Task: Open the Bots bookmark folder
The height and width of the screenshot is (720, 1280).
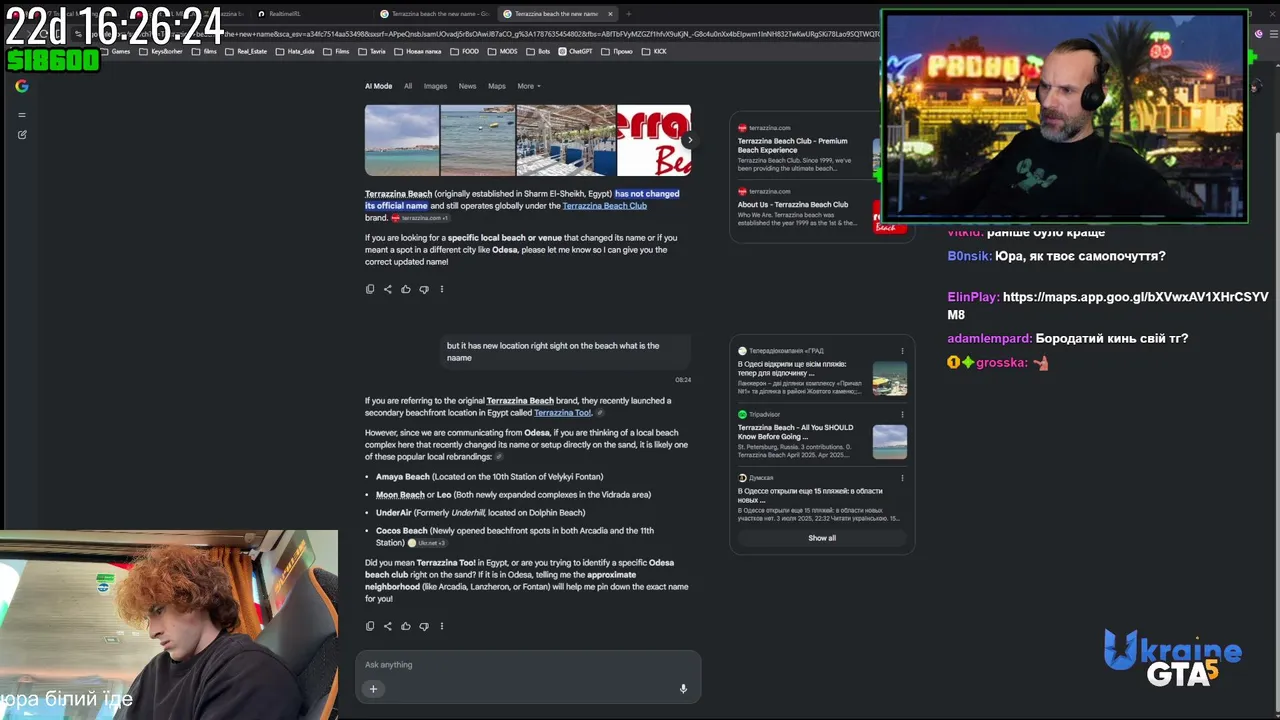Action: pyautogui.click(x=539, y=51)
